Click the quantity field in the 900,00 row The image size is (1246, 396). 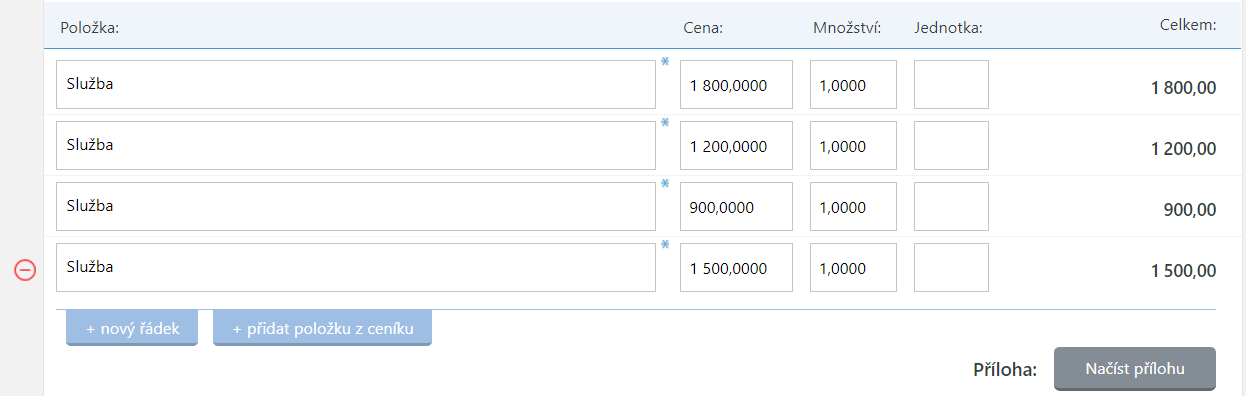(853, 207)
